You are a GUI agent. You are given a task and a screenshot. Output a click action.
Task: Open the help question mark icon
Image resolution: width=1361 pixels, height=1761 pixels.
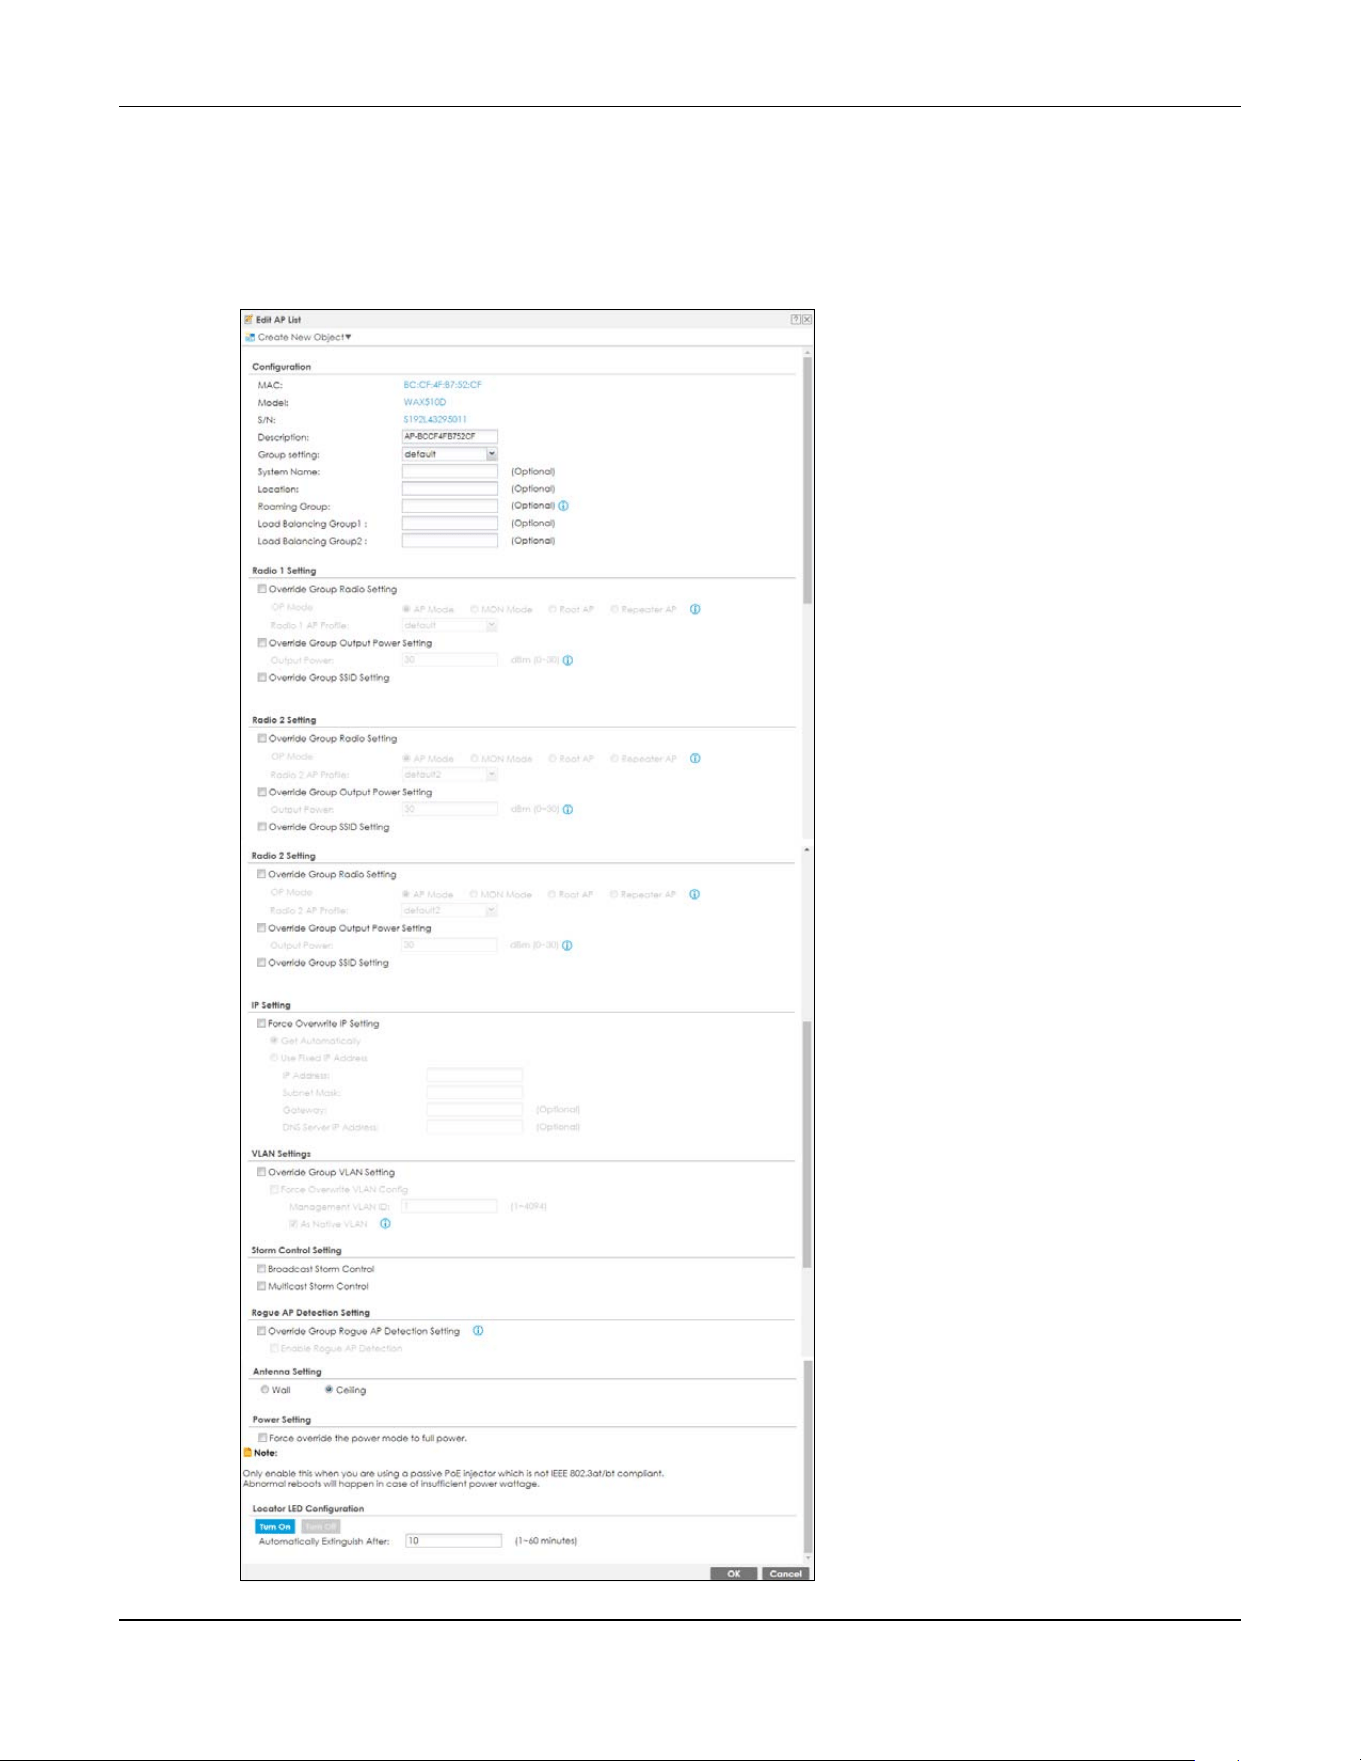point(796,319)
